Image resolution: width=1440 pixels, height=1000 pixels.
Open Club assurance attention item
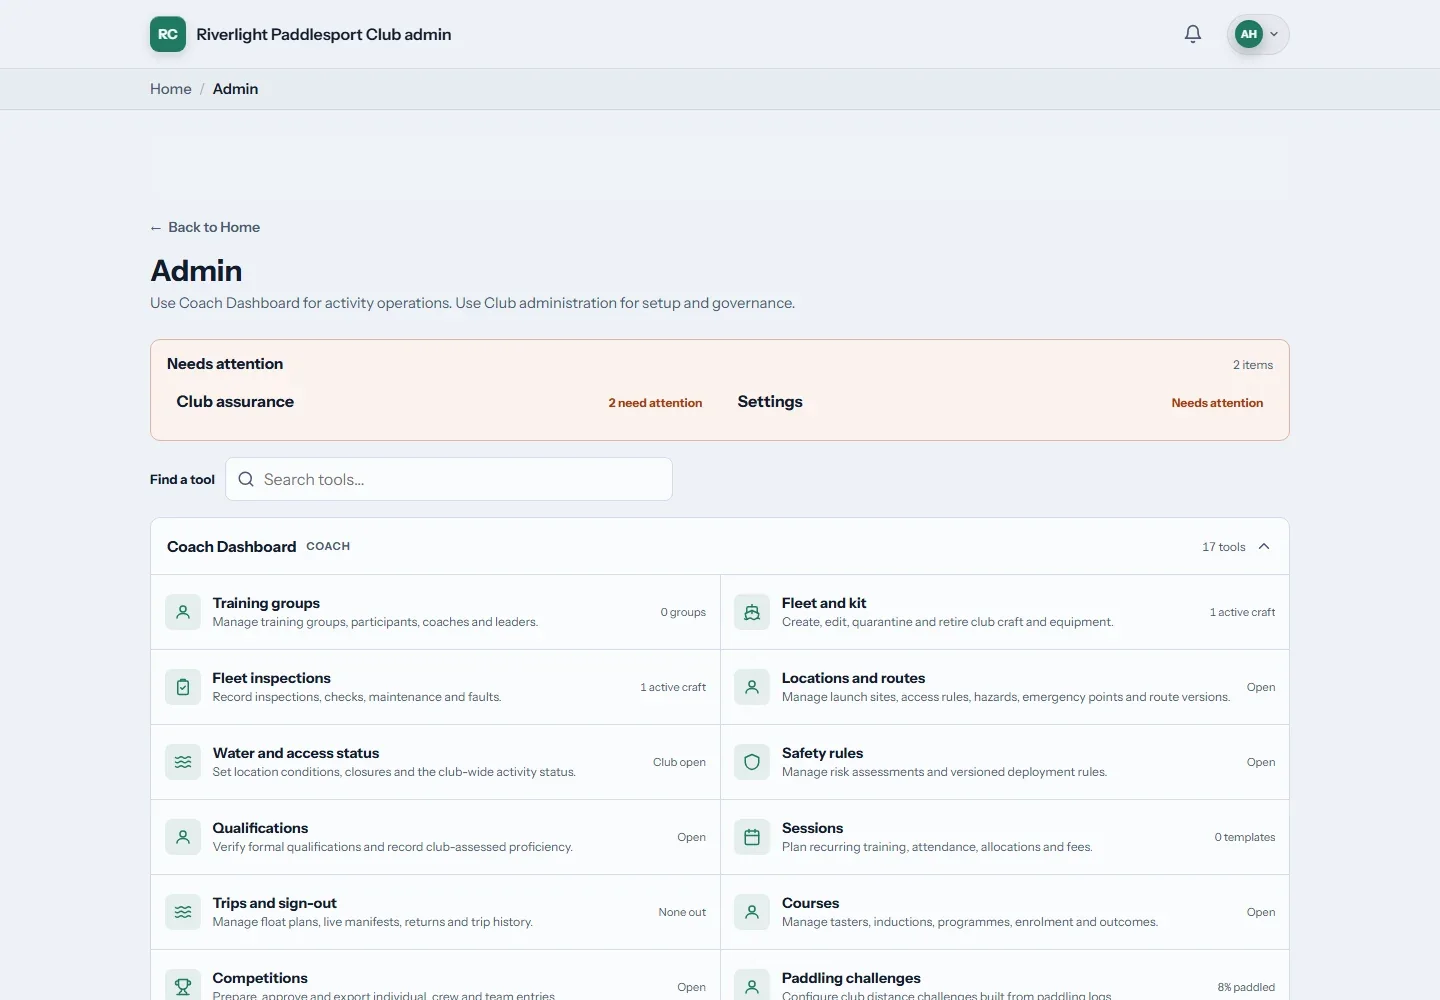[x=439, y=402]
